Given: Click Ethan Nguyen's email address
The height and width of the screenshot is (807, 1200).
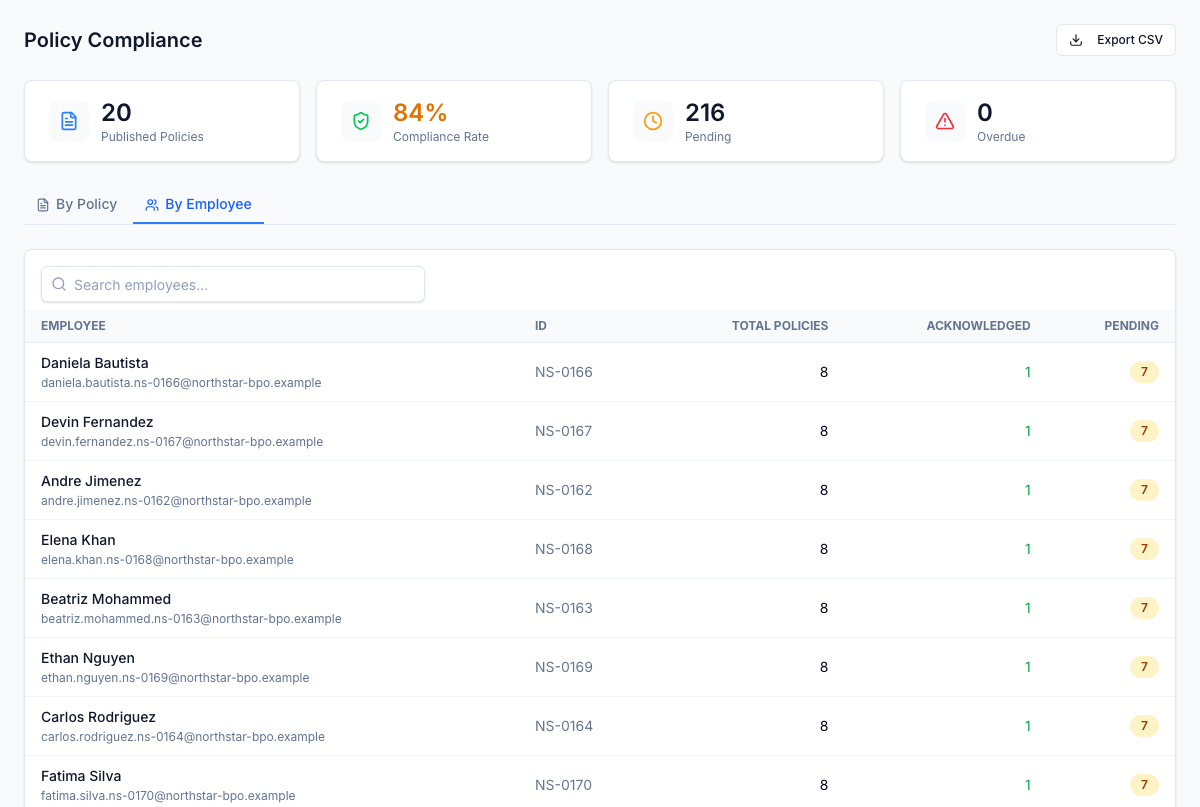Looking at the screenshot, I should click(175, 678).
